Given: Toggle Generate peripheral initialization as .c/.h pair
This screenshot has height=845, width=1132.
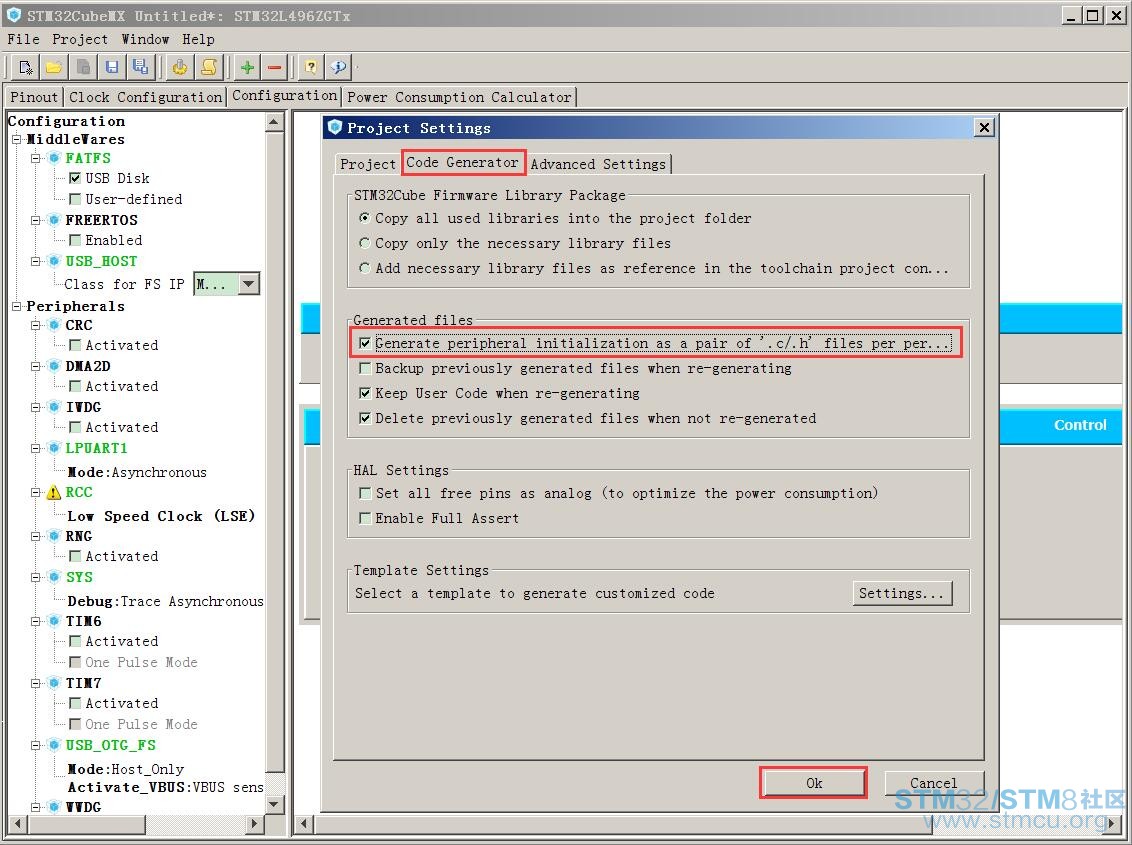Looking at the screenshot, I should point(365,343).
